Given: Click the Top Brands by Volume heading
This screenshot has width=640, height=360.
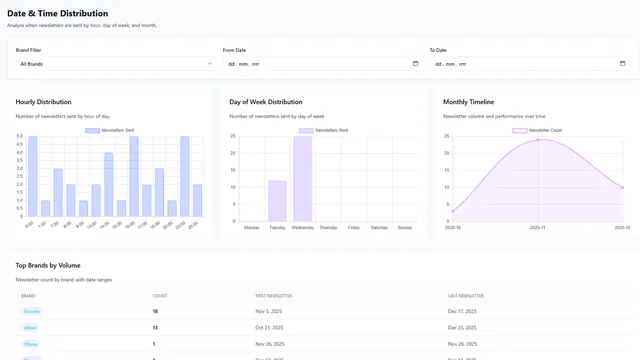Looking at the screenshot, I should (48, 265).
